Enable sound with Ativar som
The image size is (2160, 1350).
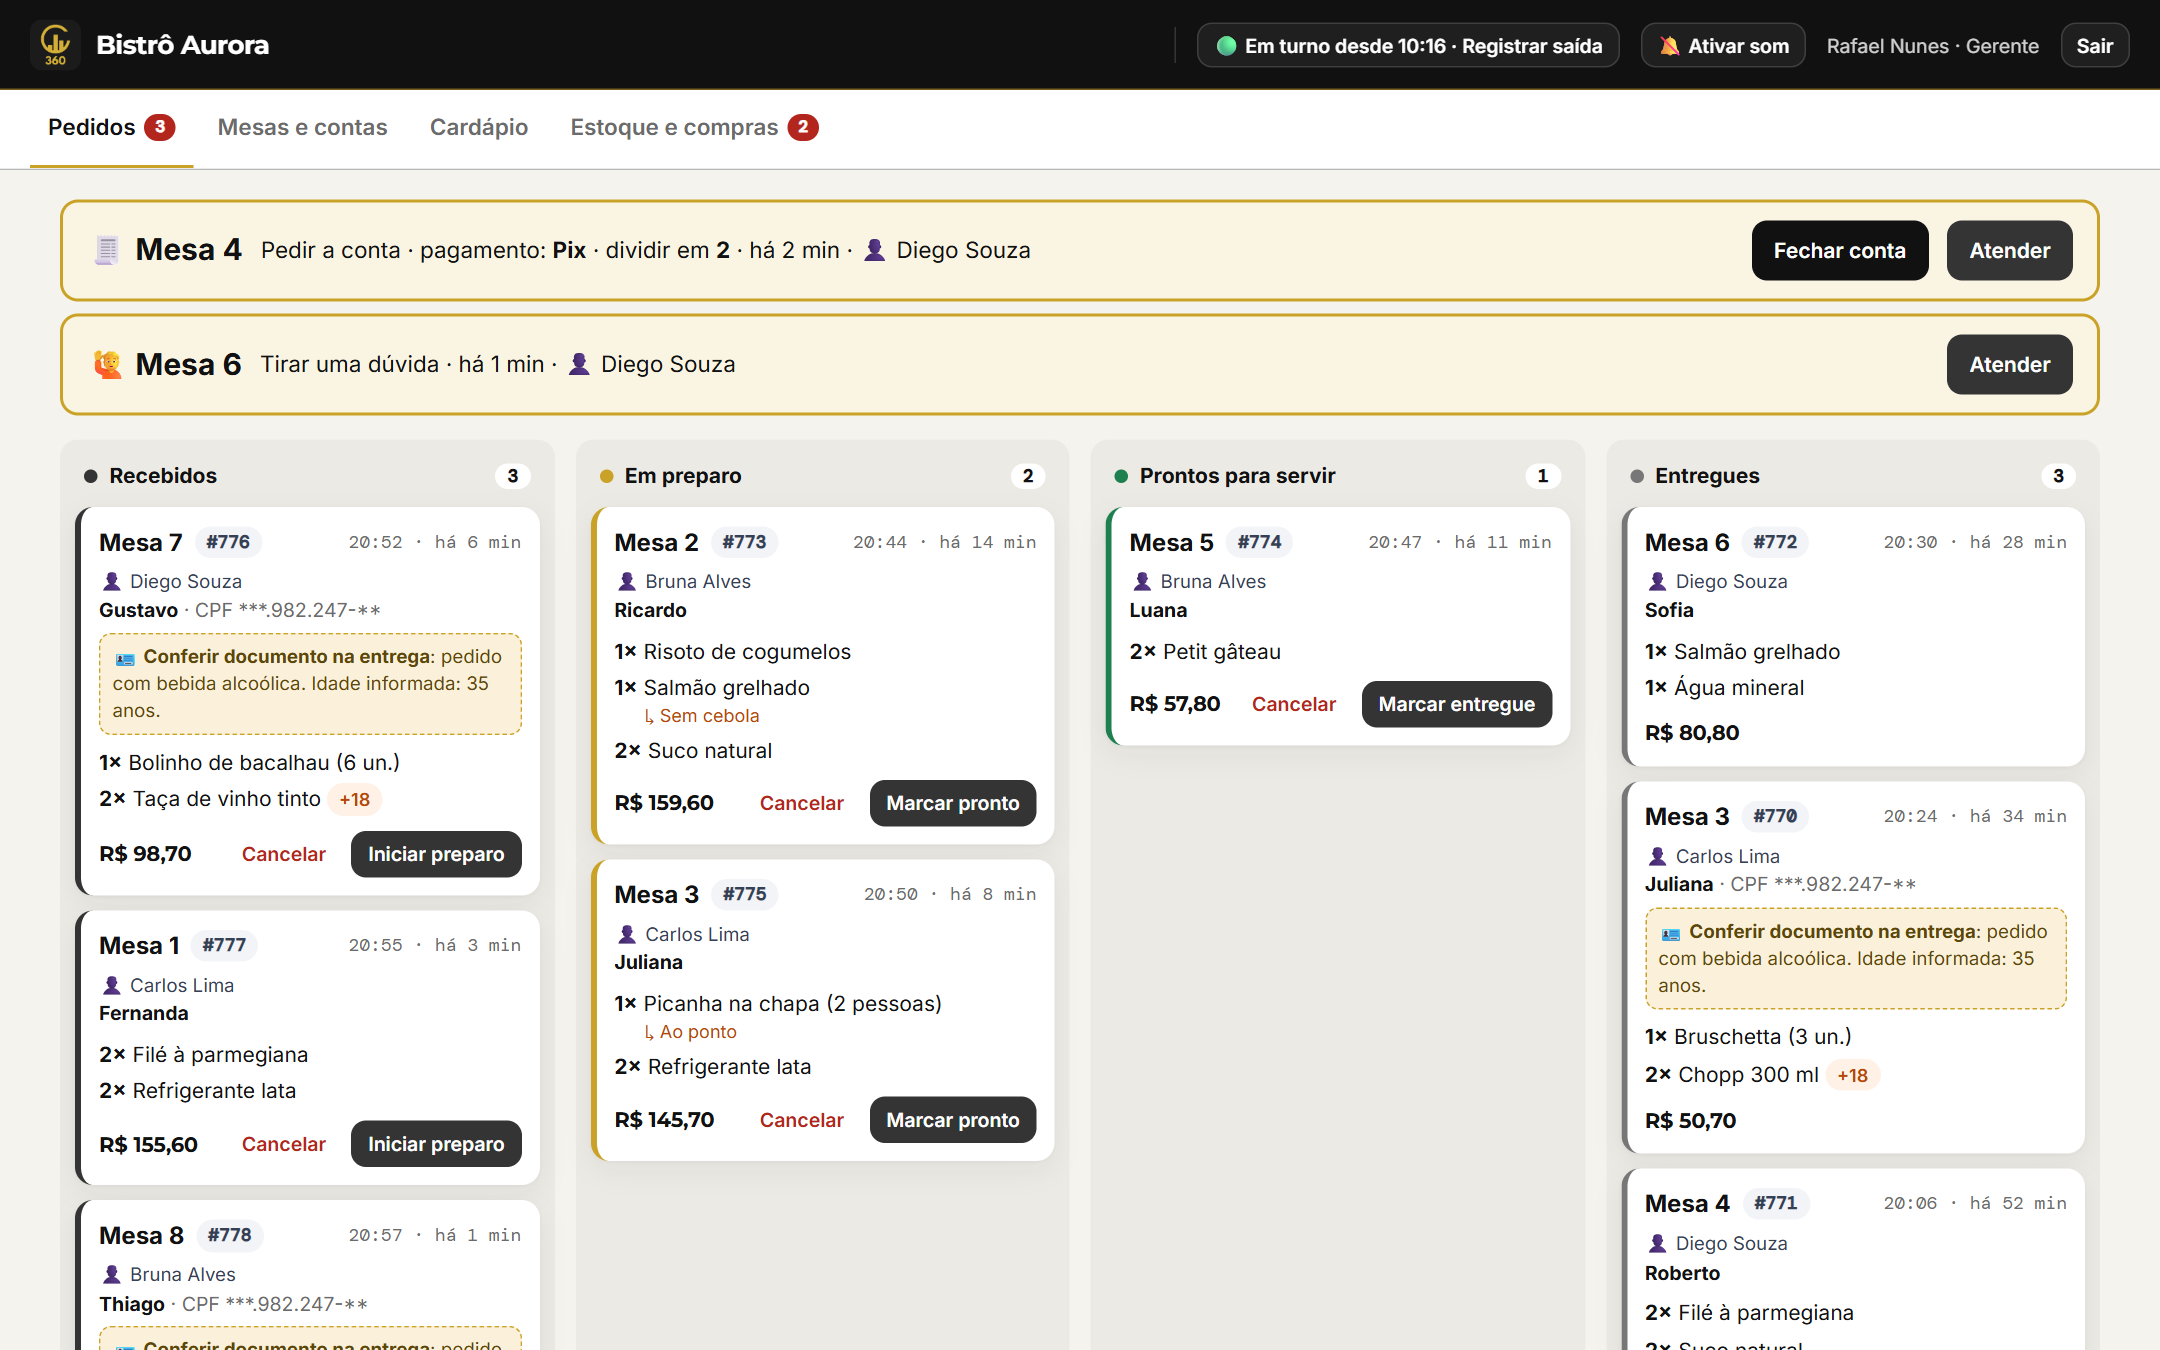pyautogui.click(x=1723, y=46)
